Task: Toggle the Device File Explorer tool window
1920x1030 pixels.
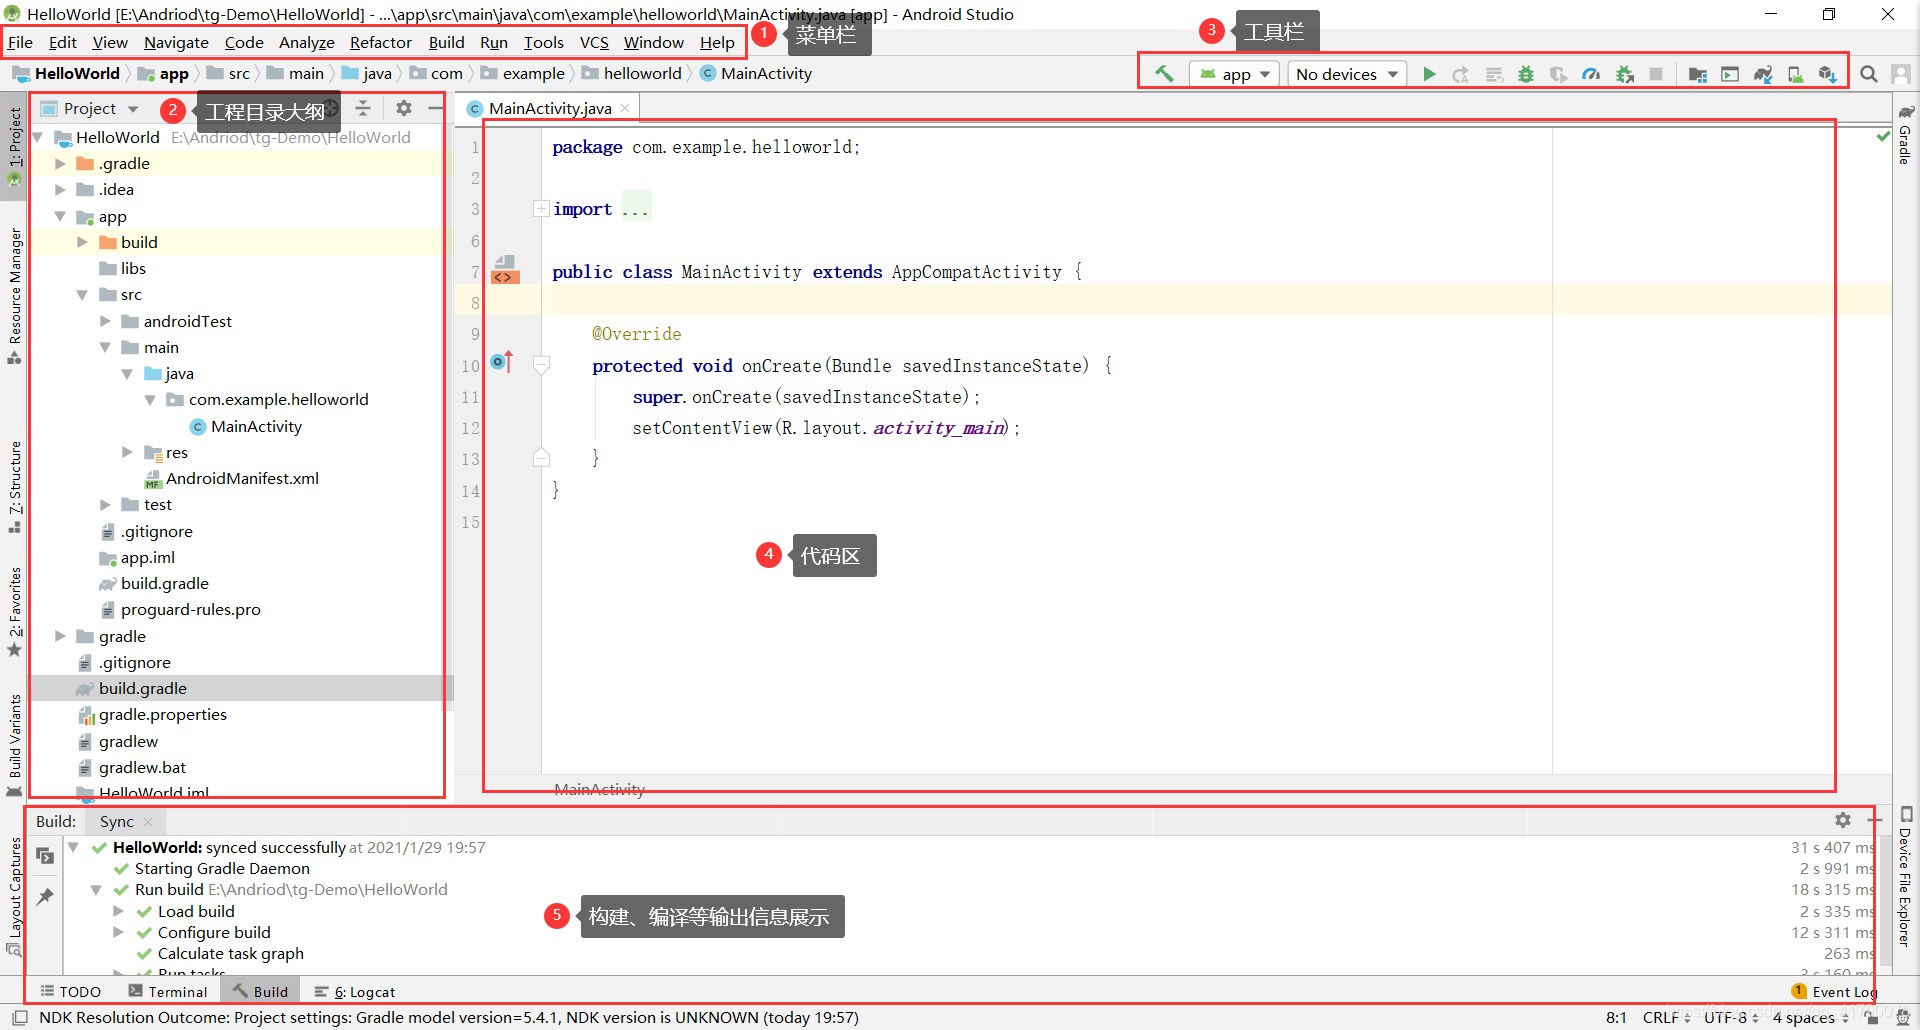Action: pos(1905,876)
